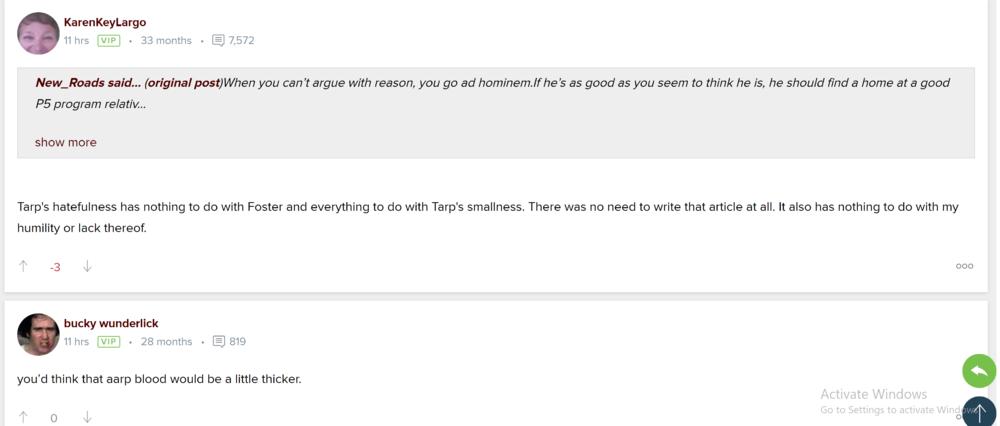Click the -3 vote score
Viewport: 1000px width, 426px height.
pos(55,267)
